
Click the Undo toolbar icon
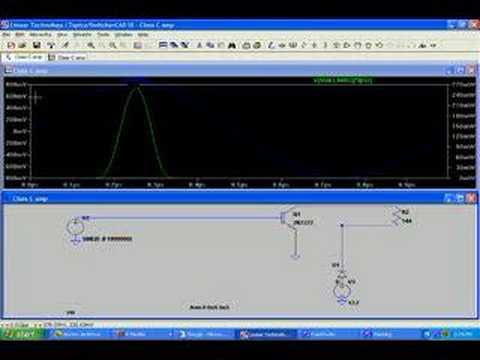tap(379, 45)
